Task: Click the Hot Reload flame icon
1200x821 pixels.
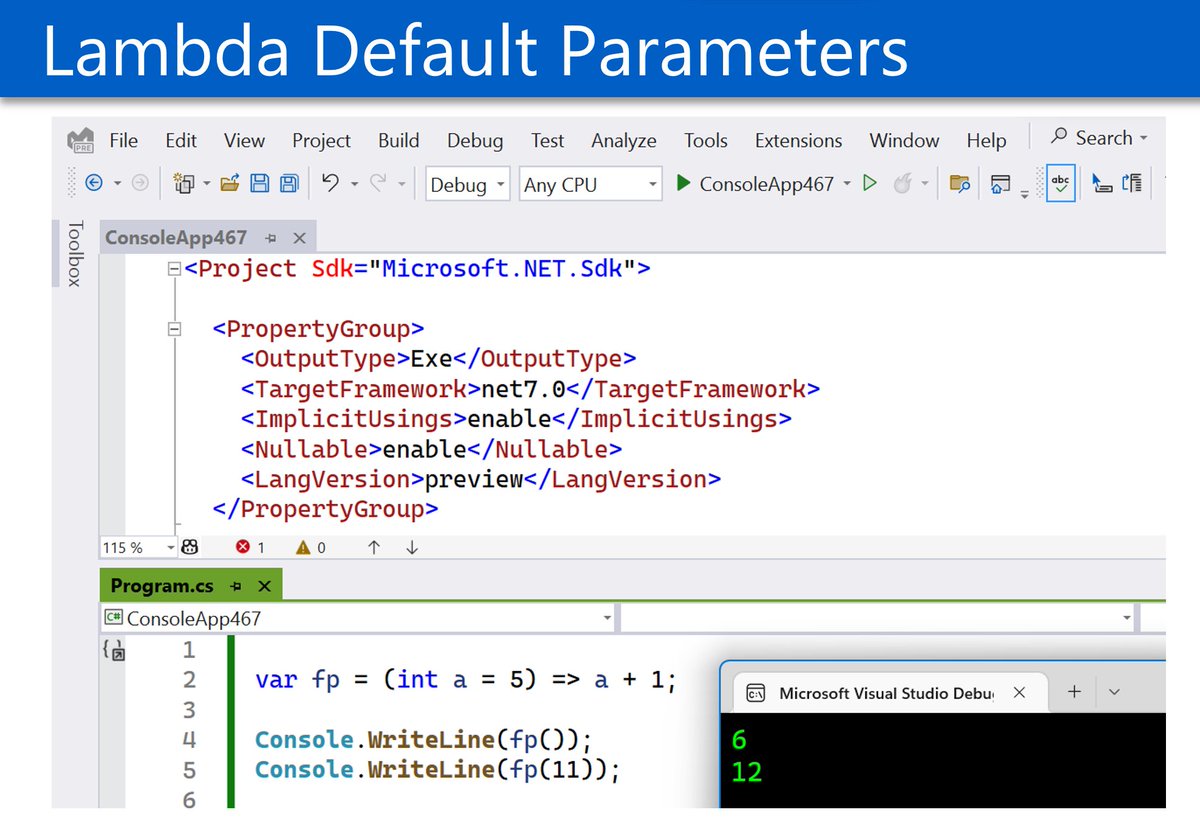Action: tap(903, 183)
